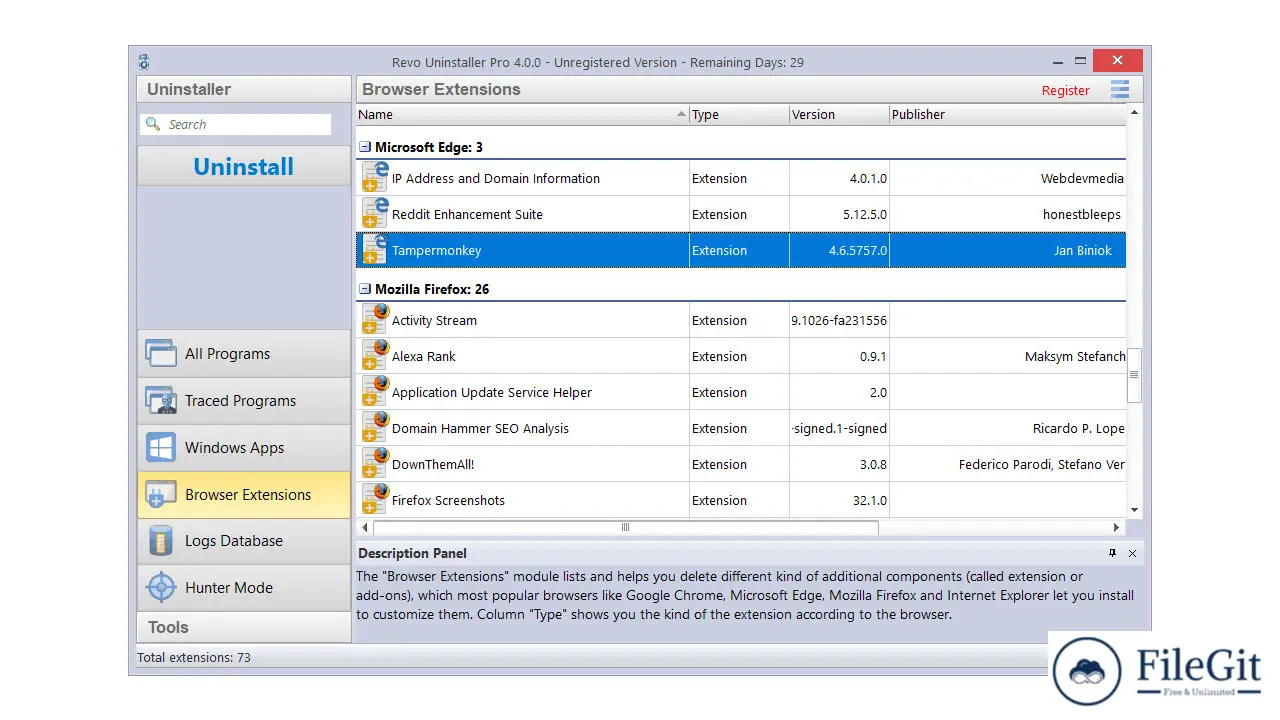The height and width of the screenshot is (720, 1280).
Task: Click the IP Address and Domain Information extension icon
Action: pyautogui.click(x=375, y=178)
